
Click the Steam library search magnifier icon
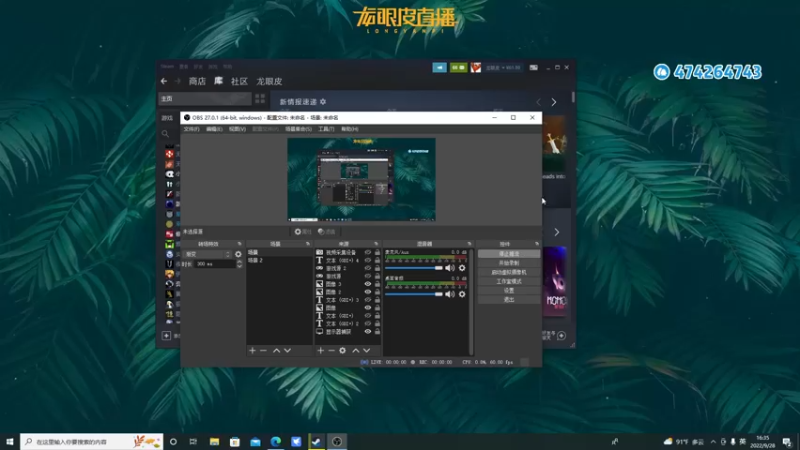[x=165, y=134]
